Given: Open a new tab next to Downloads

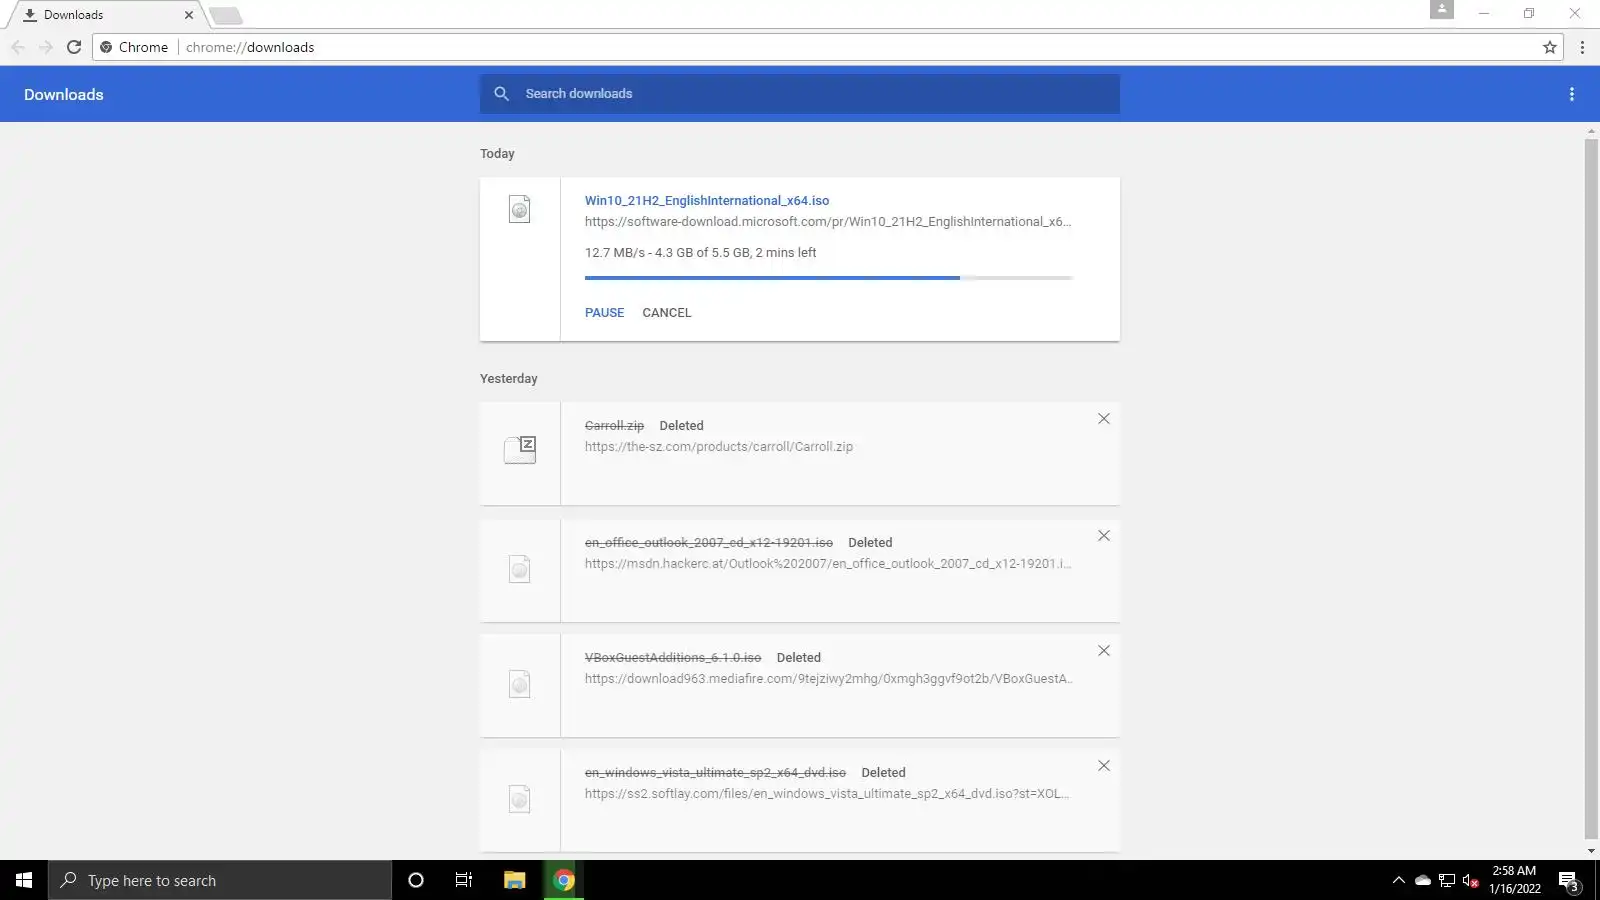Looking at the screenshot, I should 226,15.
